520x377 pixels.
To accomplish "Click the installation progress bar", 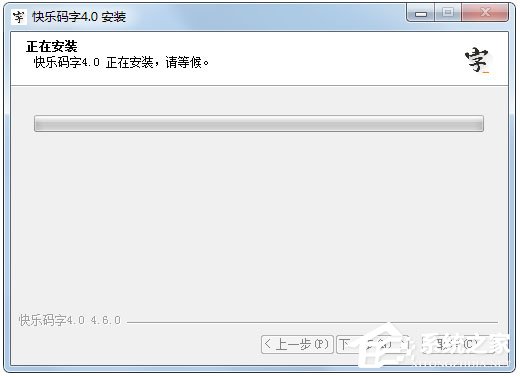I will click(259, 123).
